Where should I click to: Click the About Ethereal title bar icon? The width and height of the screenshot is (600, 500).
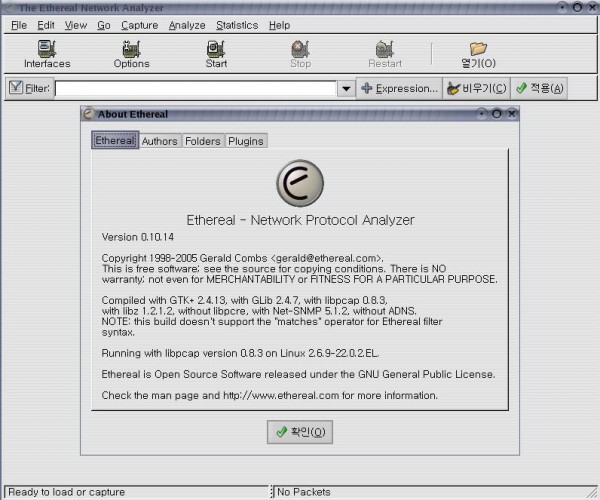(88, 114)
